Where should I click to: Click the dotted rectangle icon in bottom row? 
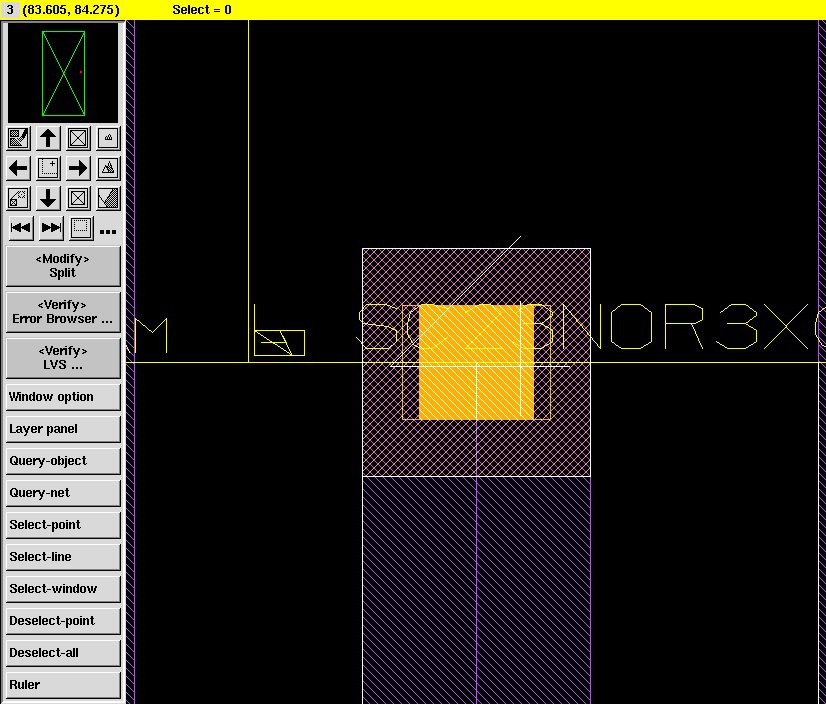point(81,228)
